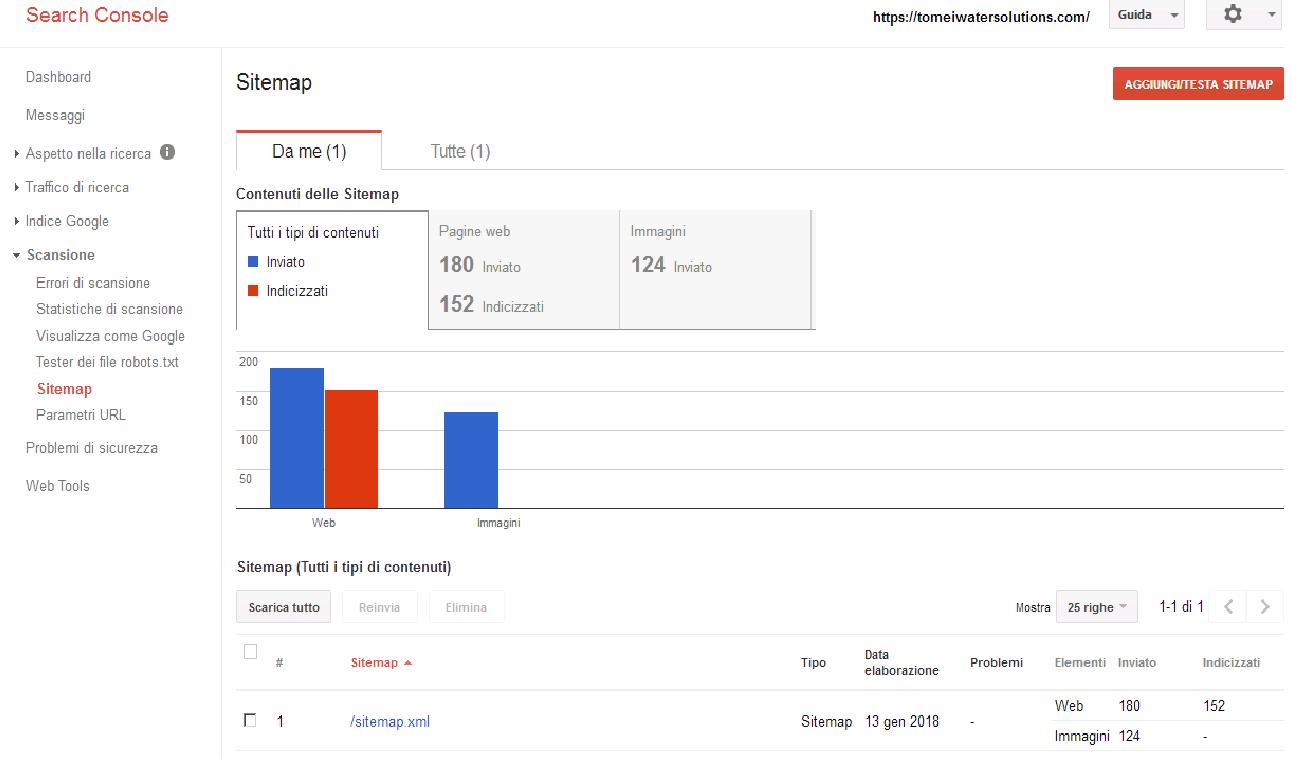This screenshot has height=759, width=1292.
Task: Open Messaggi in the sidebar
Action: tap(55, 115)
